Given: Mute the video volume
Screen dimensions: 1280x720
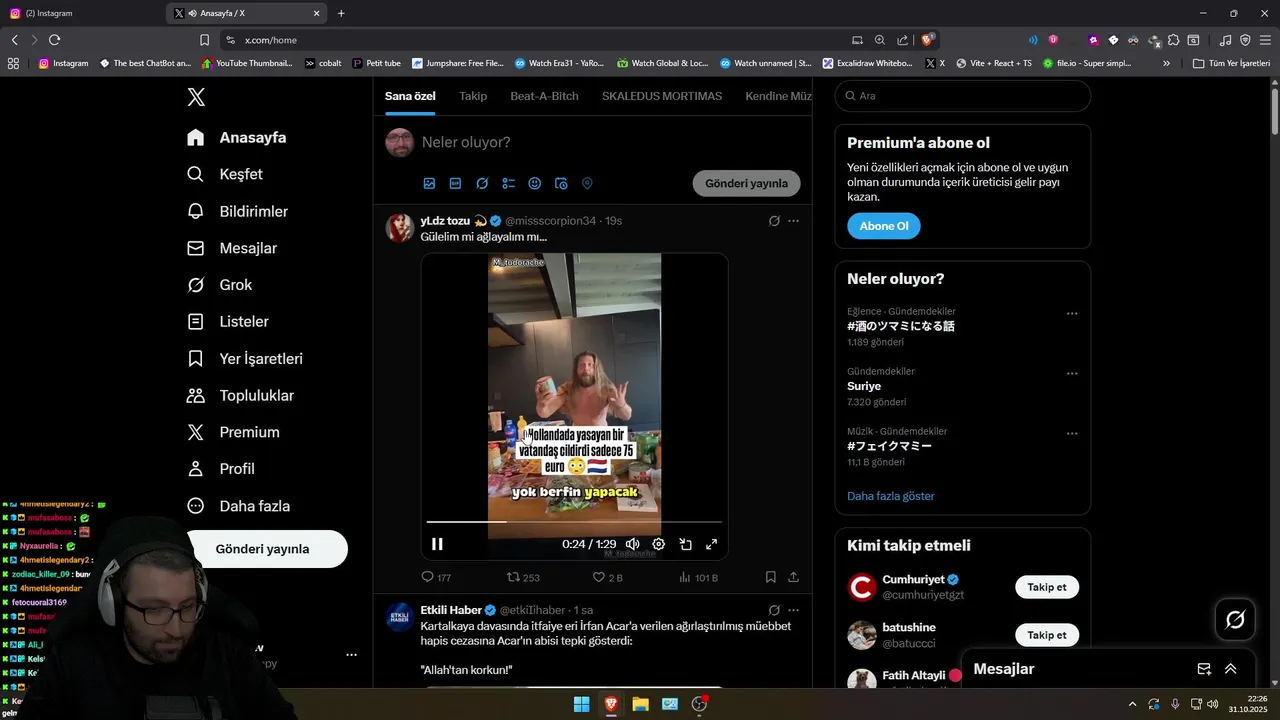Looking at the screenshot, I should [632, 544].
